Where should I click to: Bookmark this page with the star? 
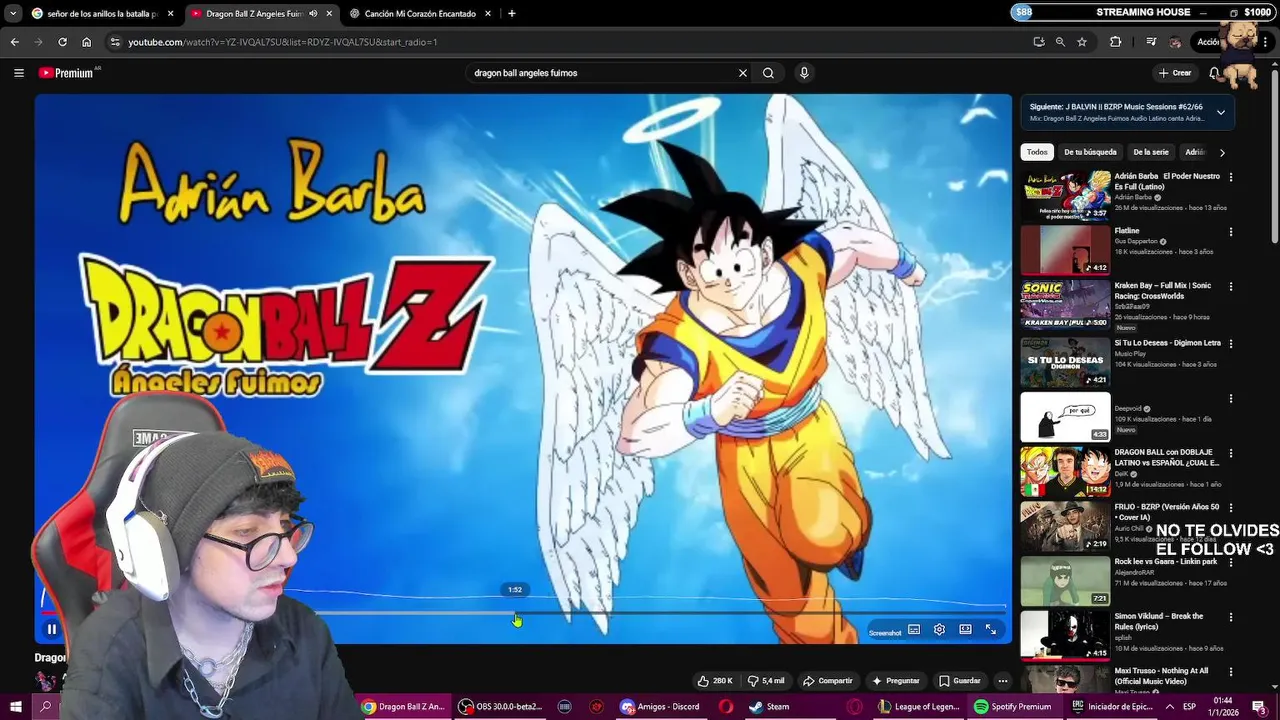(x=1082, y=42)
